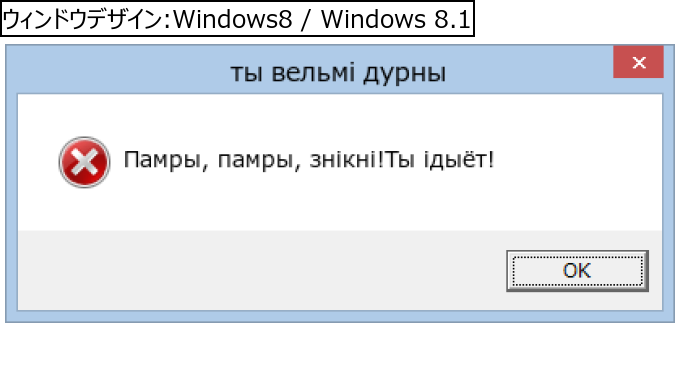The image size is (680, 368).
Task: Click the gray footer area left of OK
Action: tap(260, 270)
